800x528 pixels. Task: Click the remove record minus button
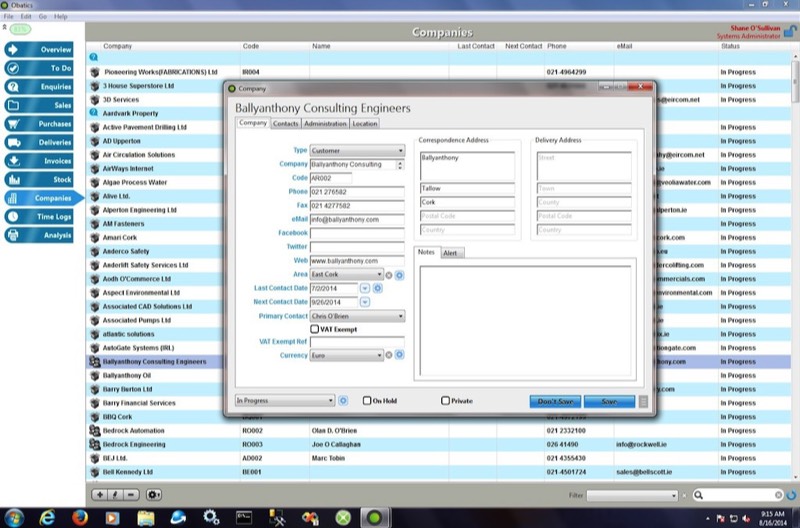[x=131, y=494]
